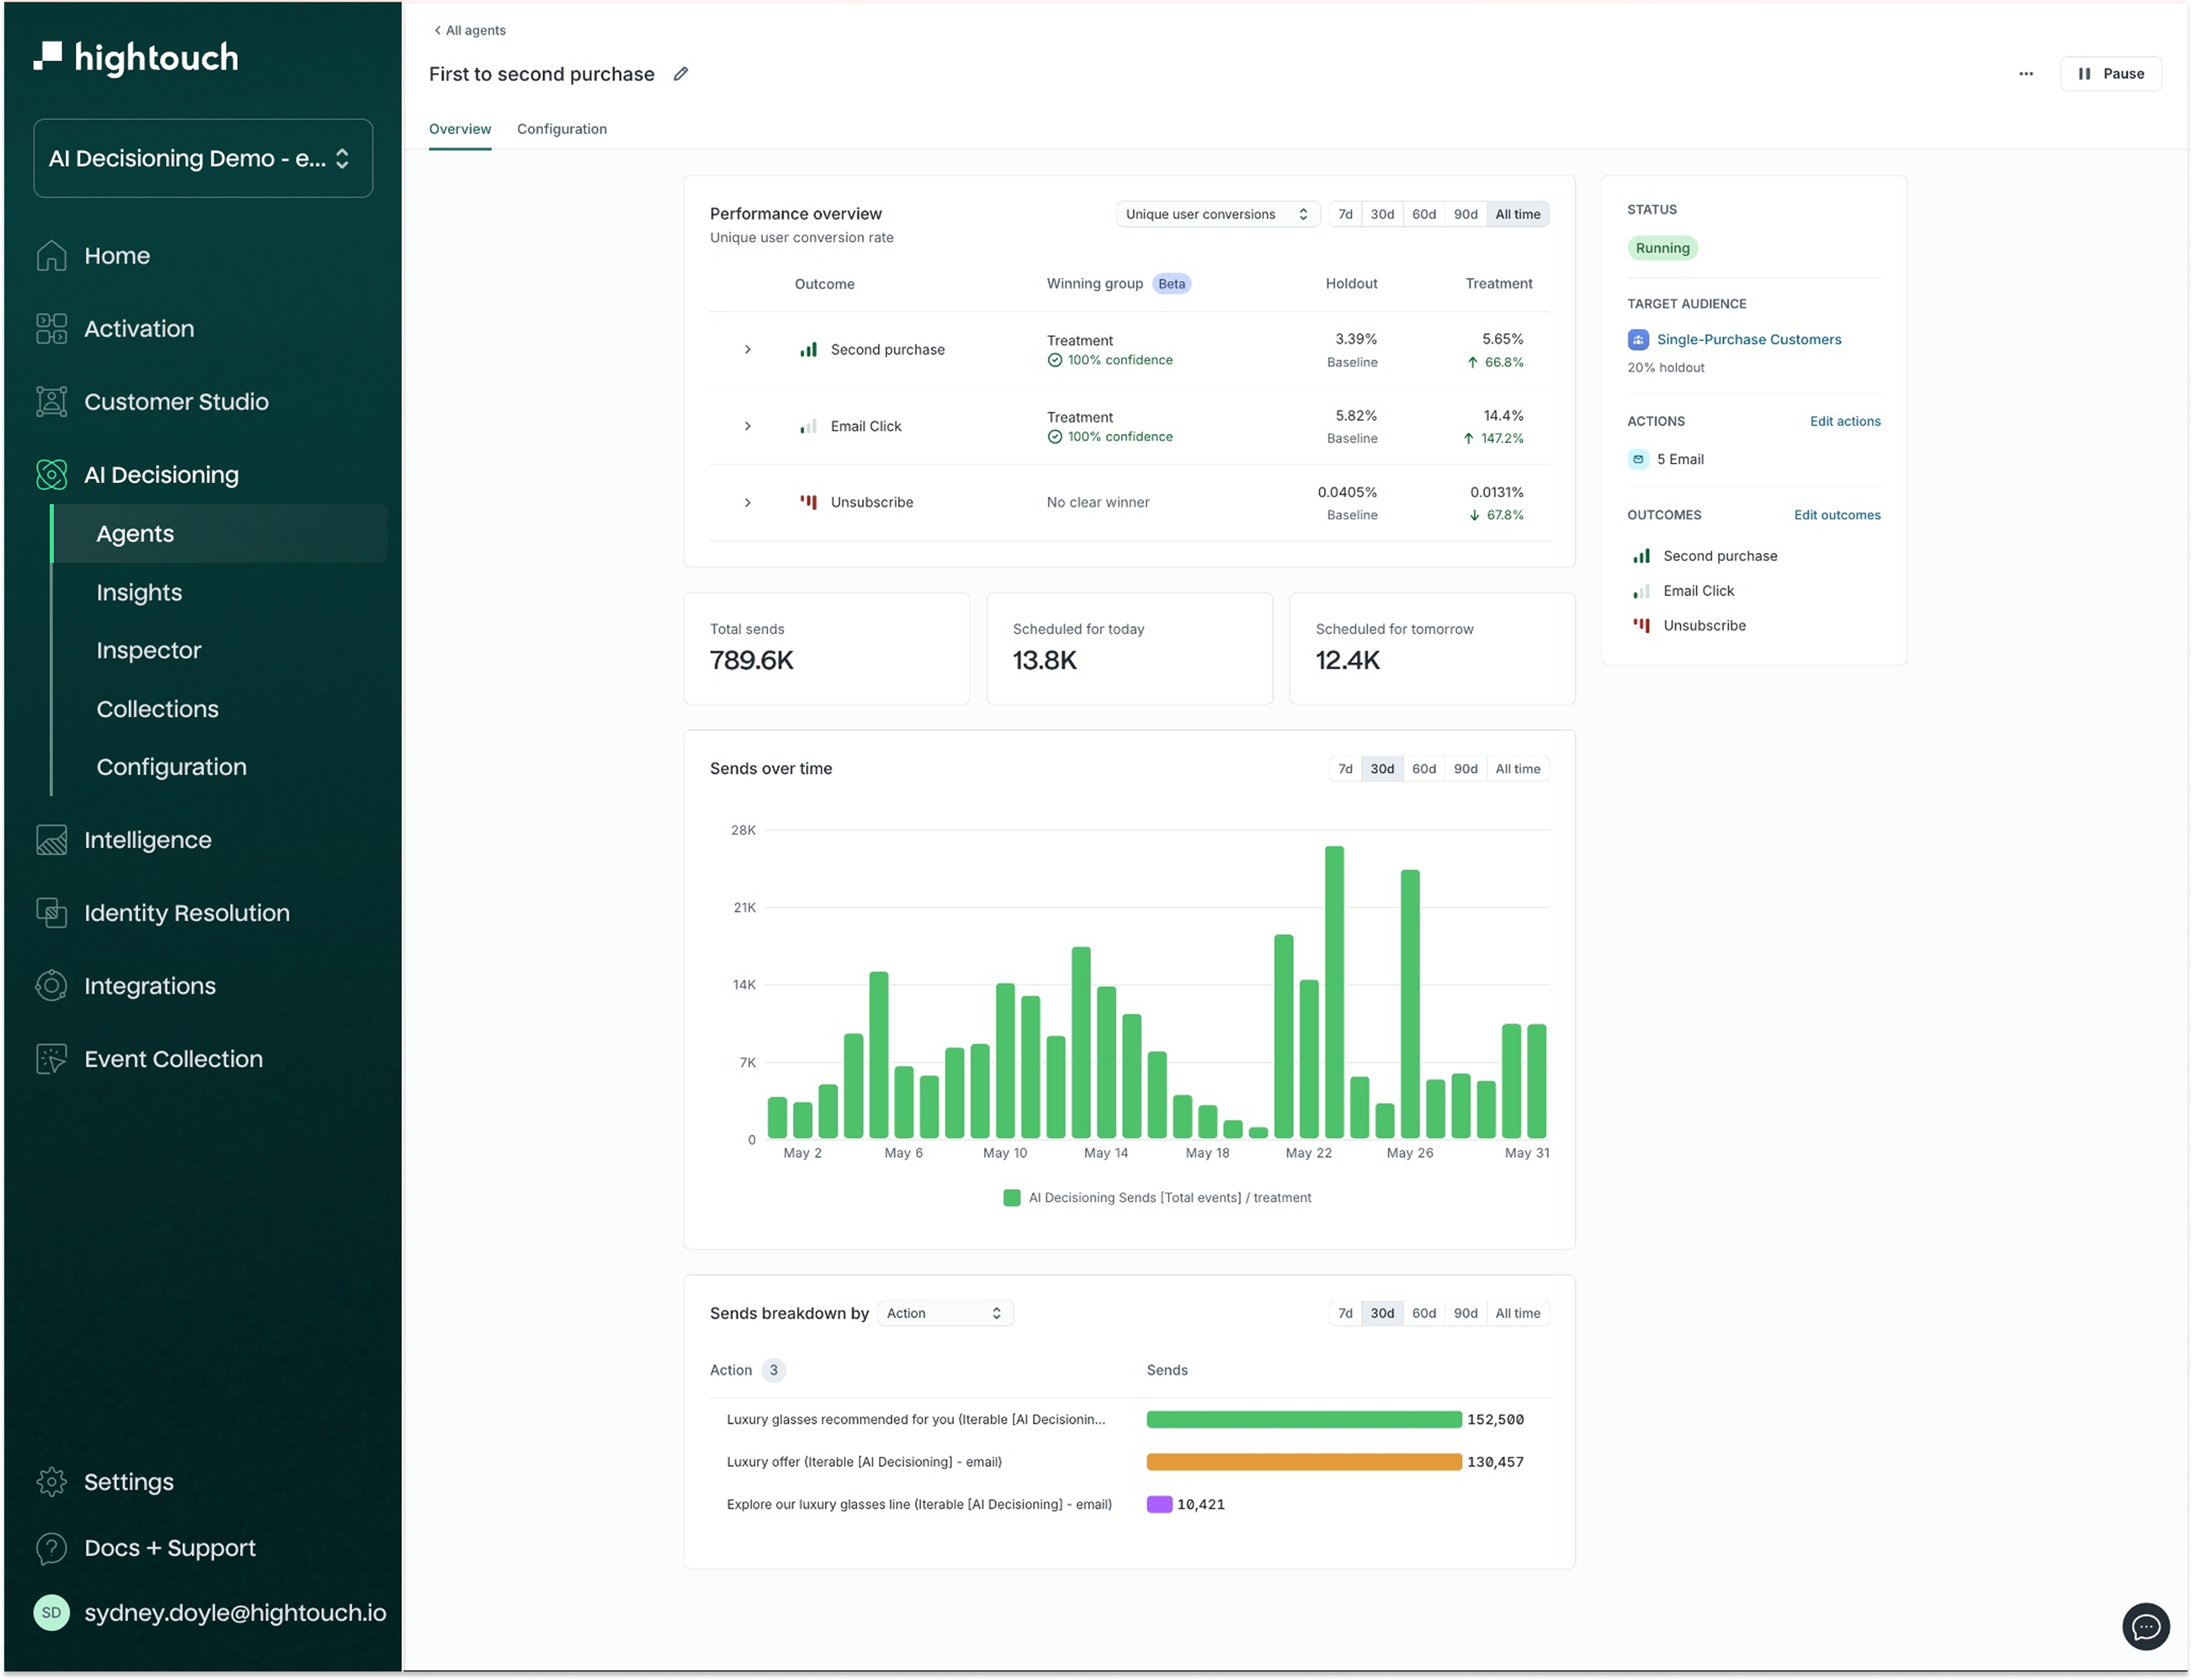Image resolution: width=2192 pixels, height=1680 pixels.
Task: Open Insights in the sidebar
Action: 139,593
